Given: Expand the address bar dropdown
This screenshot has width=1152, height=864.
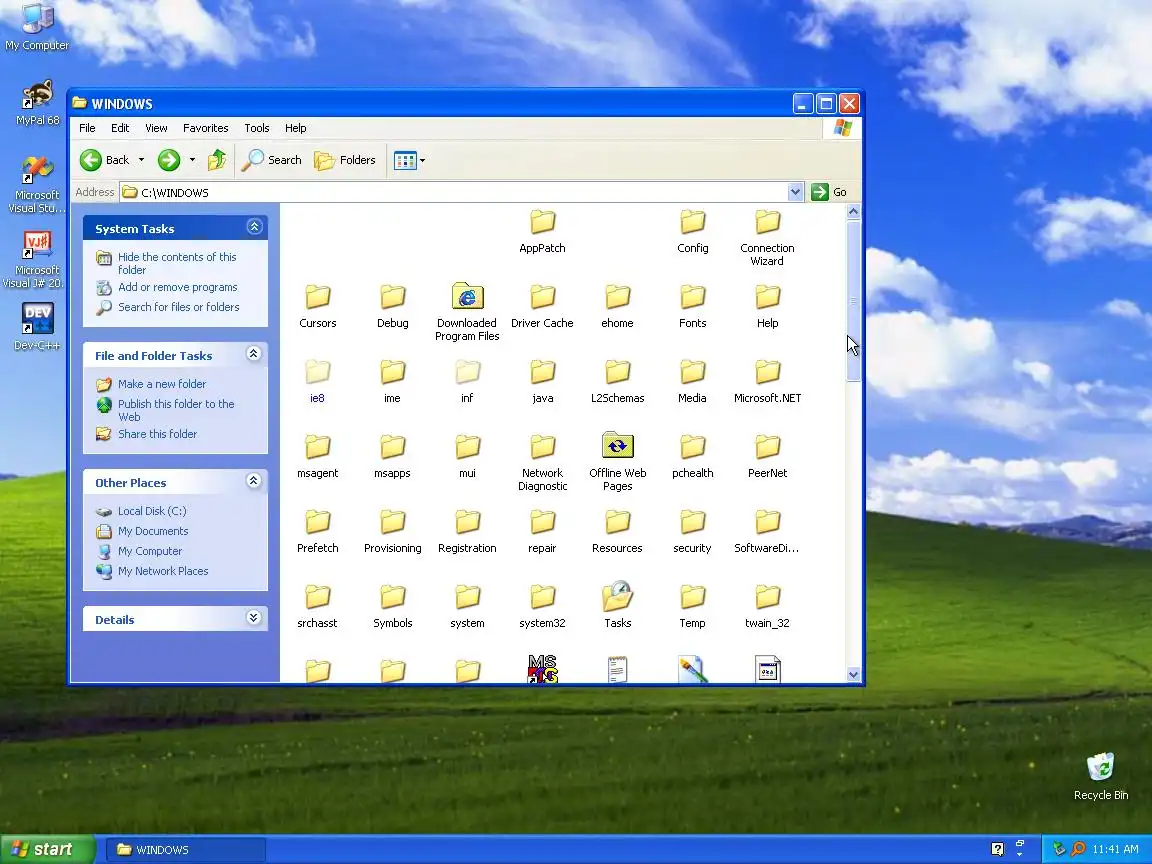Looking at the screenshot, I should [795, 192].
